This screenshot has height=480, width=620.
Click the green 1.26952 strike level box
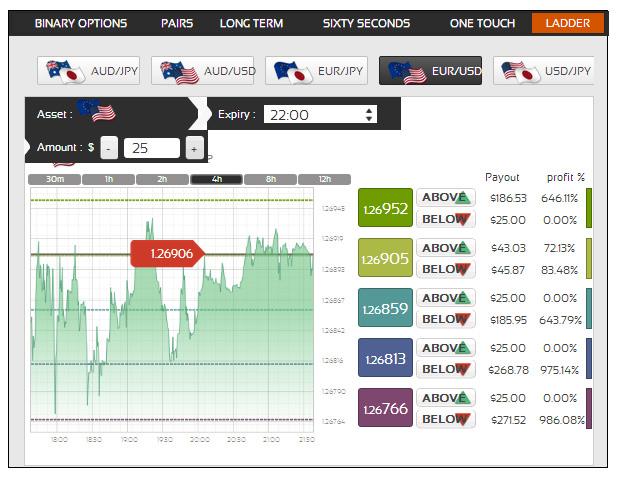point(386,208)
